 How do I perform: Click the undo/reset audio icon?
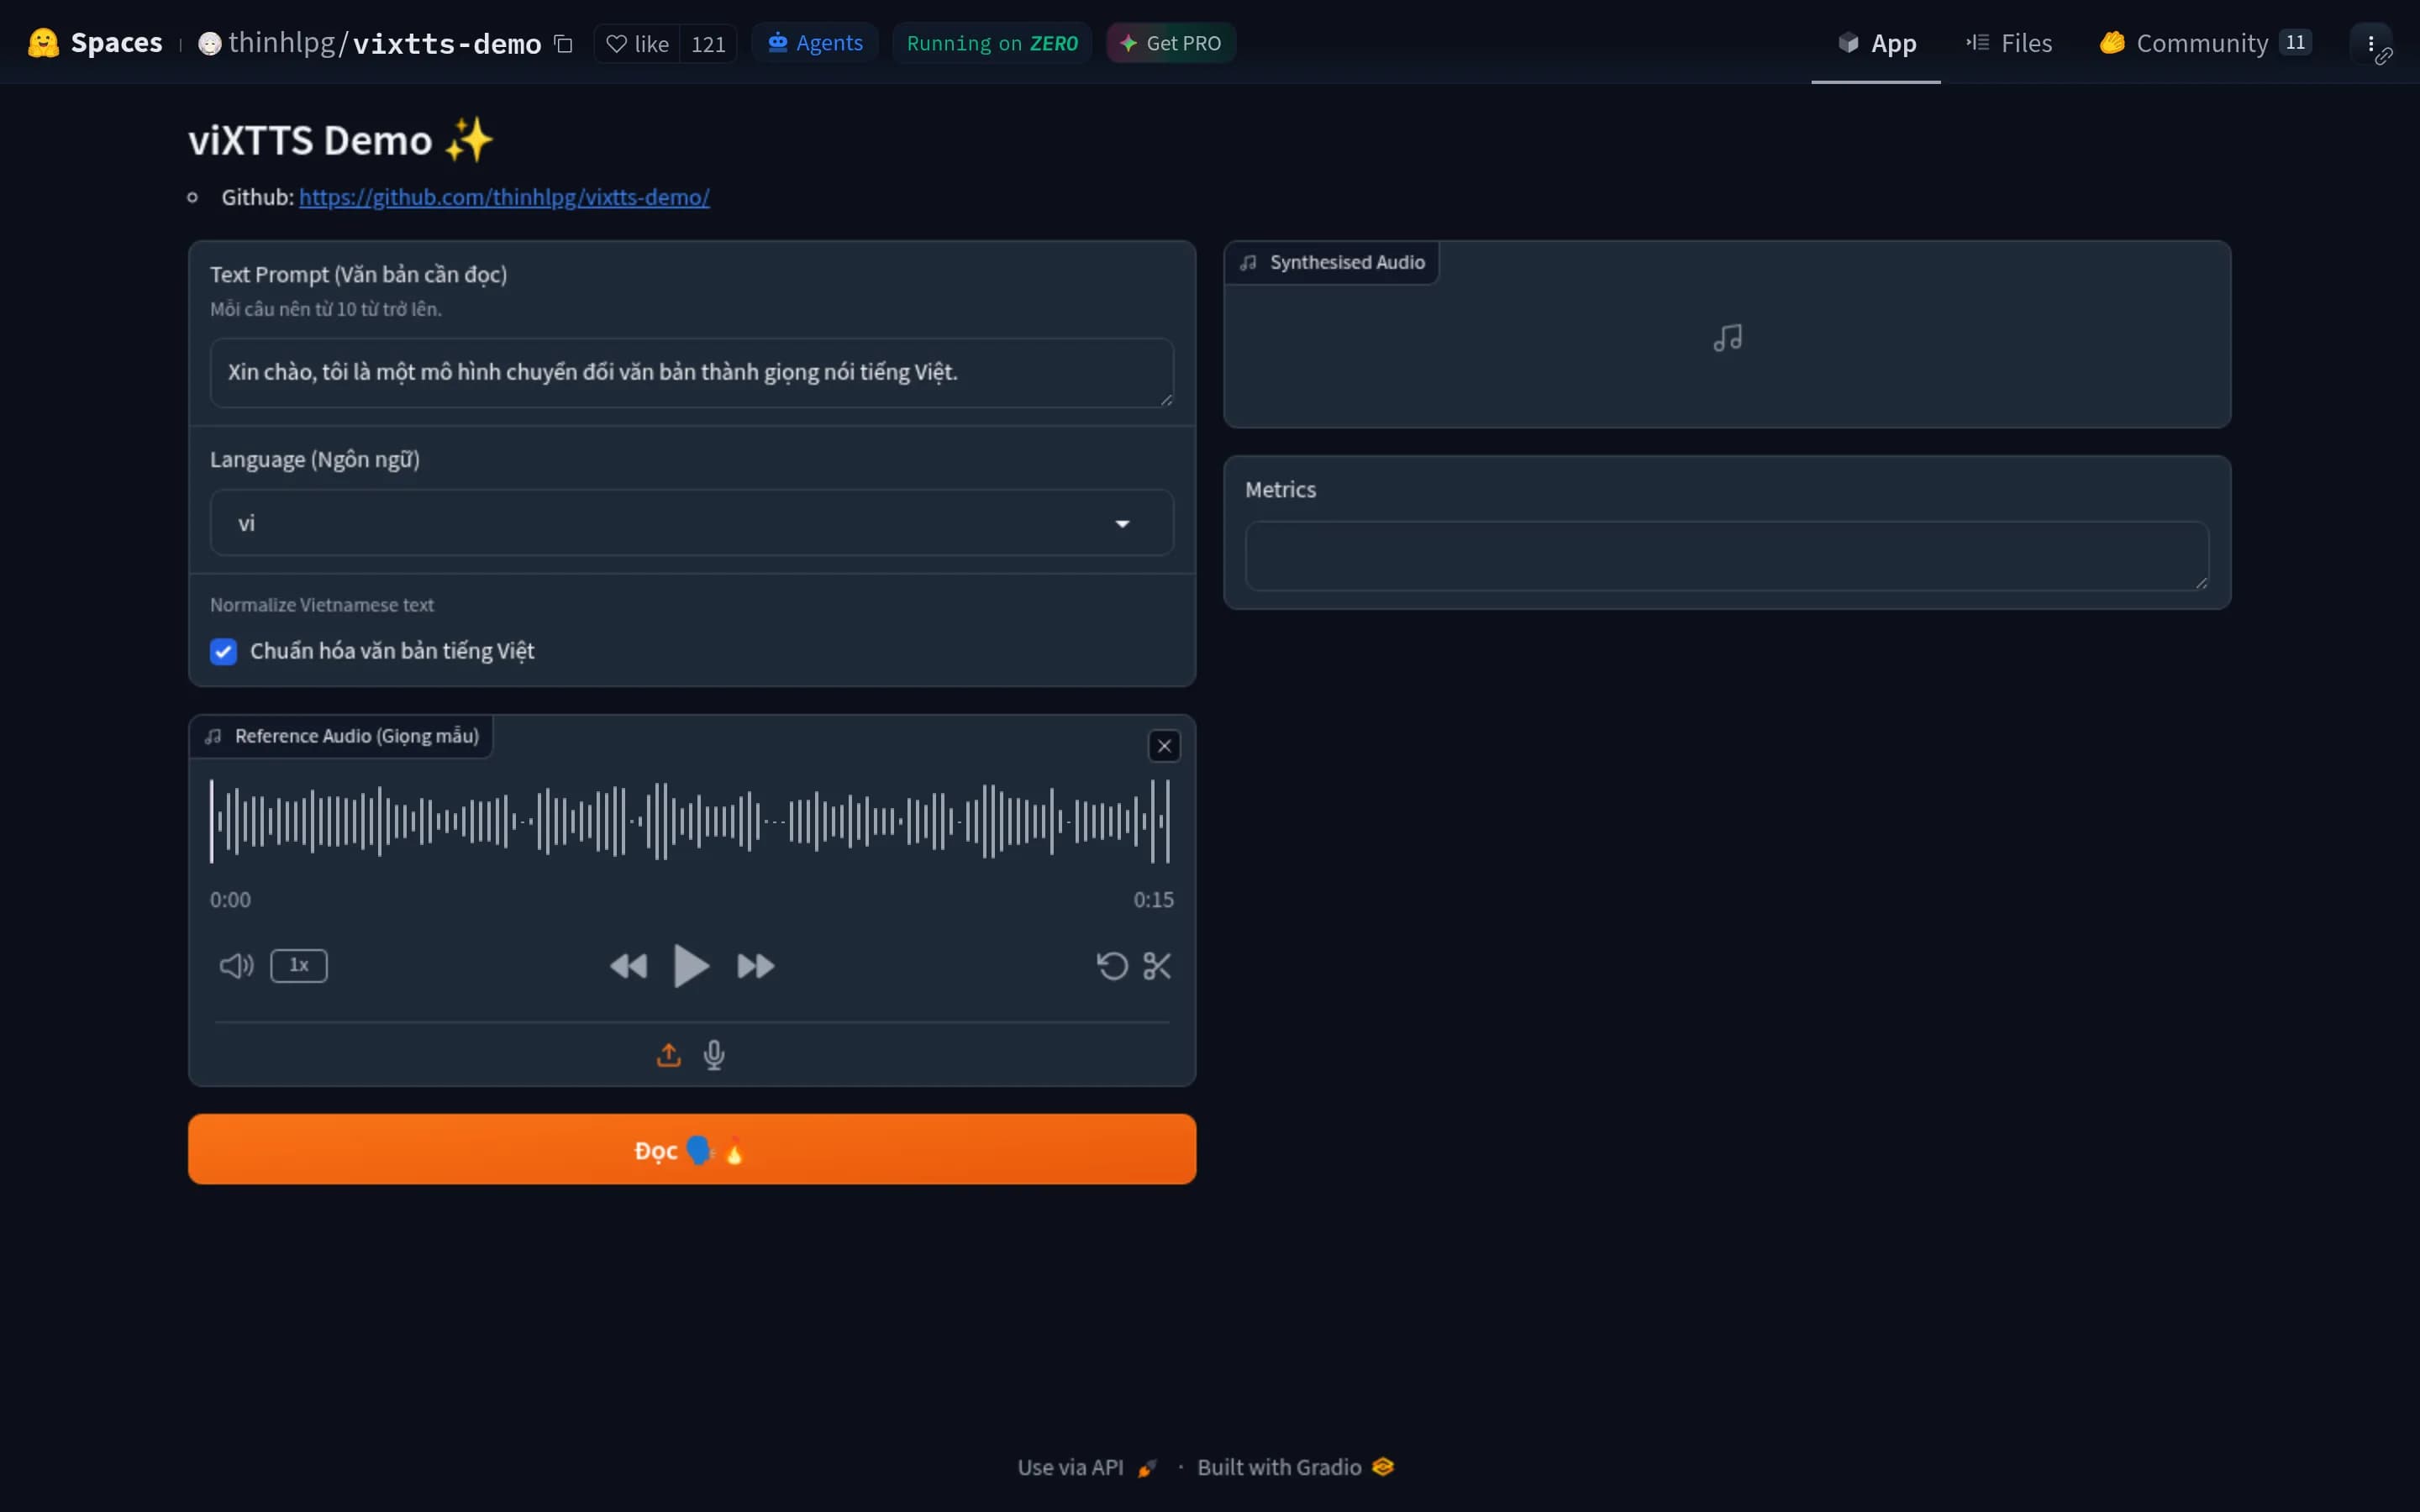click(x=1112, y=966)
